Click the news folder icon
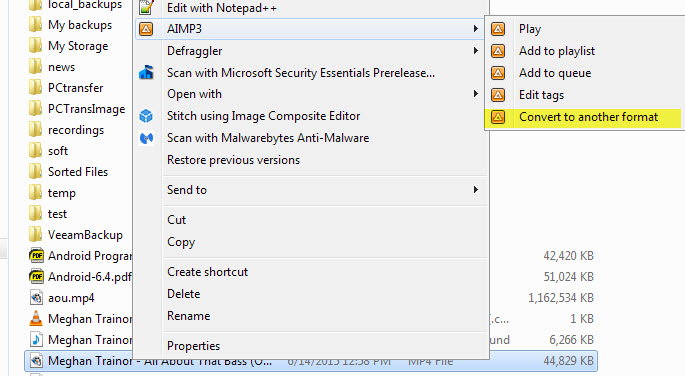This screenshot has width=685, height=376. pyautogui.click(x=35, y=67)
